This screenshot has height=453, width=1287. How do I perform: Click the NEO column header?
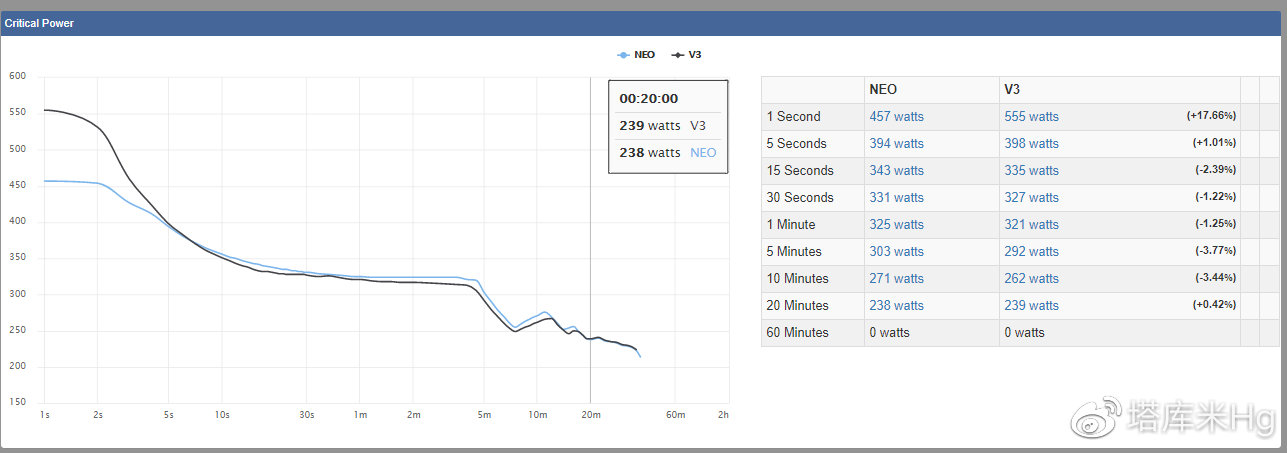point(884,90)
